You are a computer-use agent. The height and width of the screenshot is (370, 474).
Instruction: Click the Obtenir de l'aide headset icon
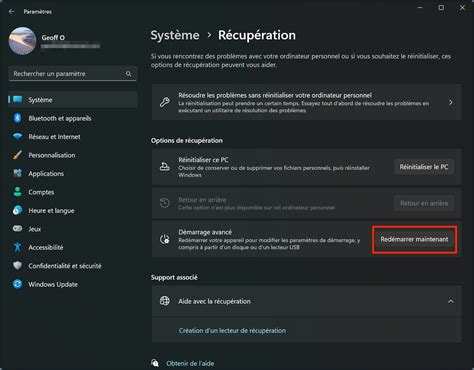(155, 363)
